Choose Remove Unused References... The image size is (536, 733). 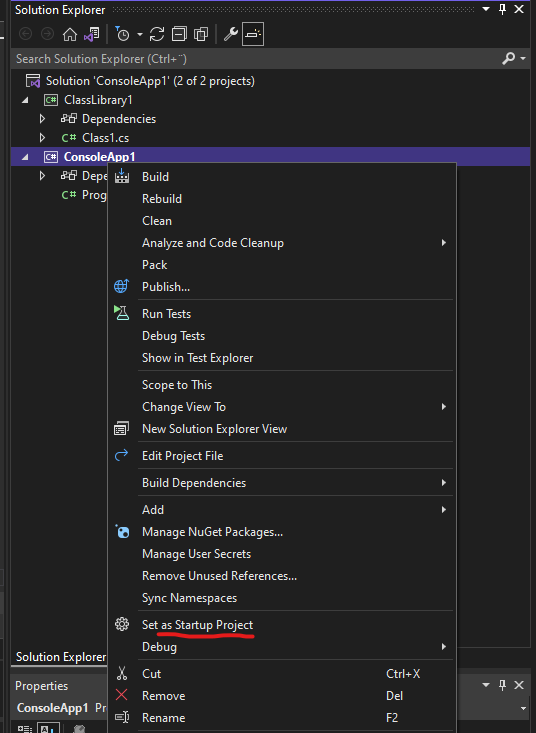219,575
